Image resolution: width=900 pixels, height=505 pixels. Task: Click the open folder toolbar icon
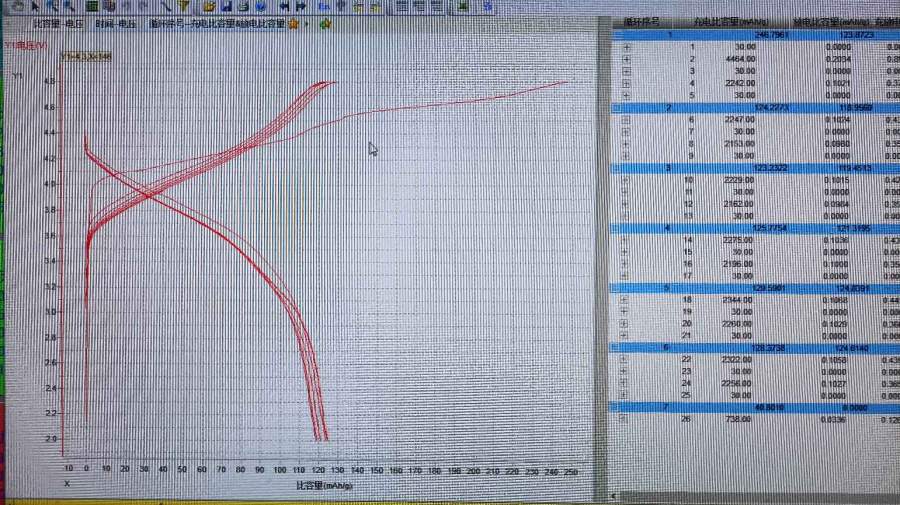tap(208, 5)
